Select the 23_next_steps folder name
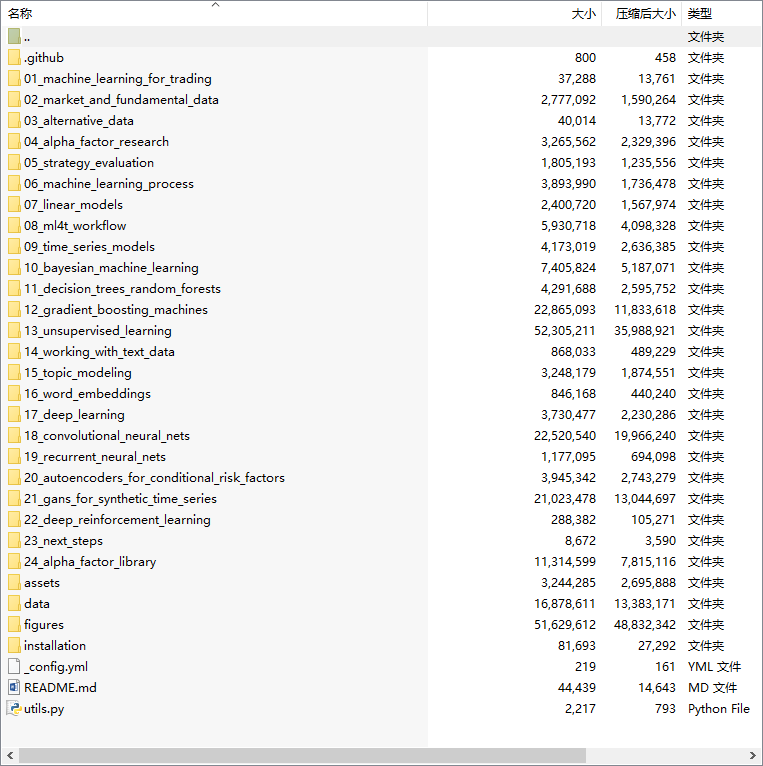The height and width of the screenshot is (766, 763). pos(64,540)
